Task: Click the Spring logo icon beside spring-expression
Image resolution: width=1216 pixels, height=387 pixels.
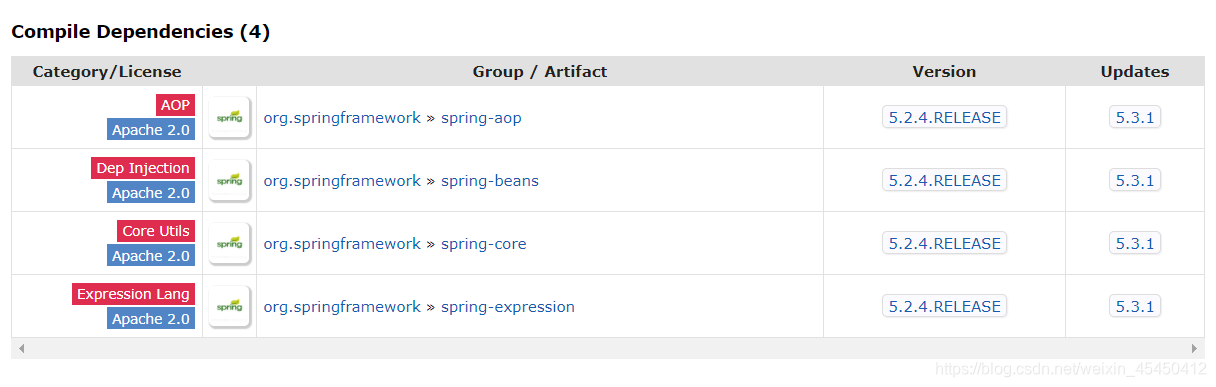Action: click(x=229, y=306)
